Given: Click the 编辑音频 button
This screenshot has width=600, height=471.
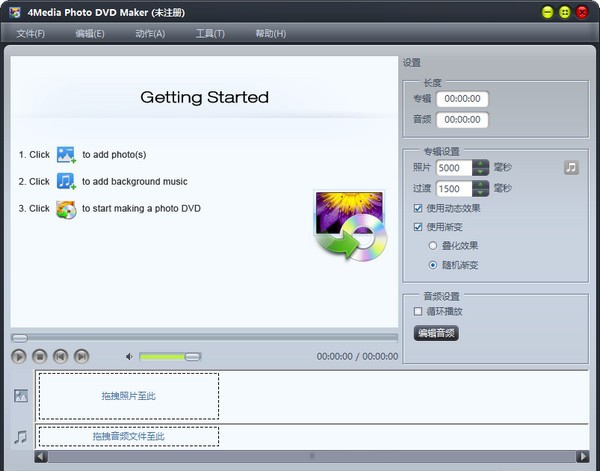Looking at the screenshot, I should coord(436,333).
